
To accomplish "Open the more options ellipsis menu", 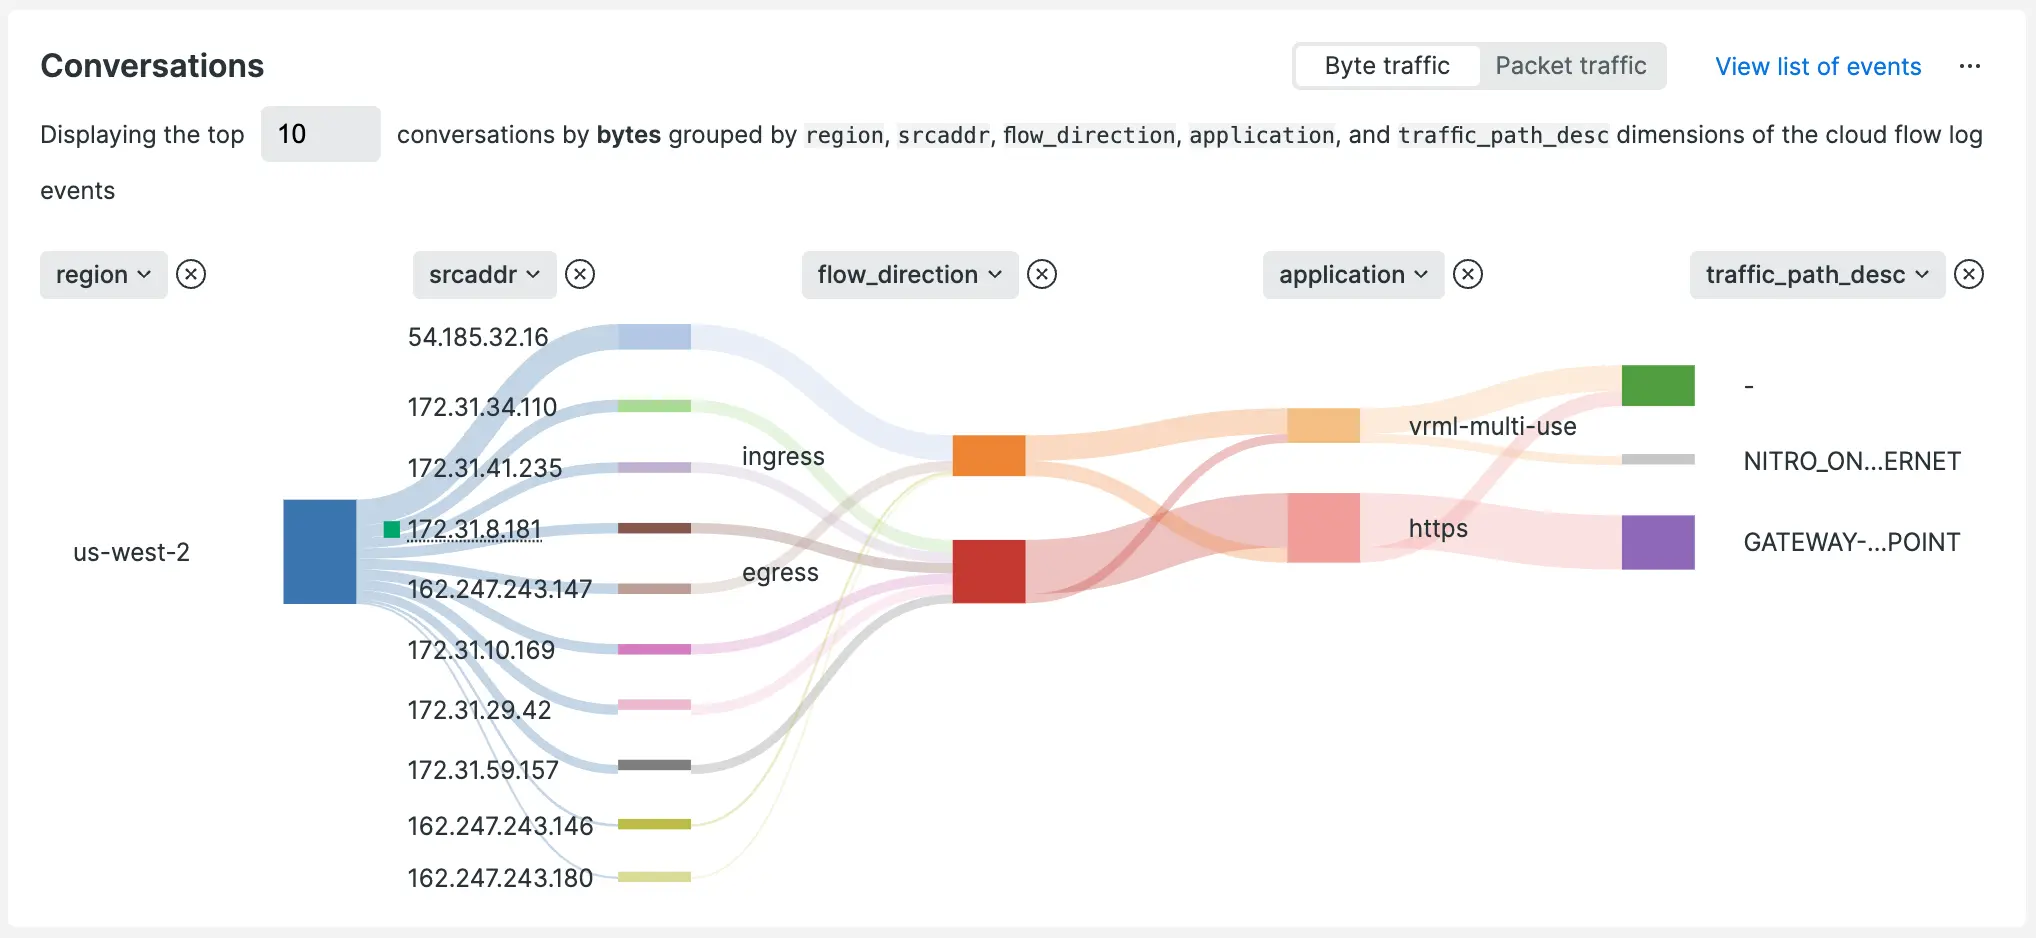I will tap(1970, 66).
